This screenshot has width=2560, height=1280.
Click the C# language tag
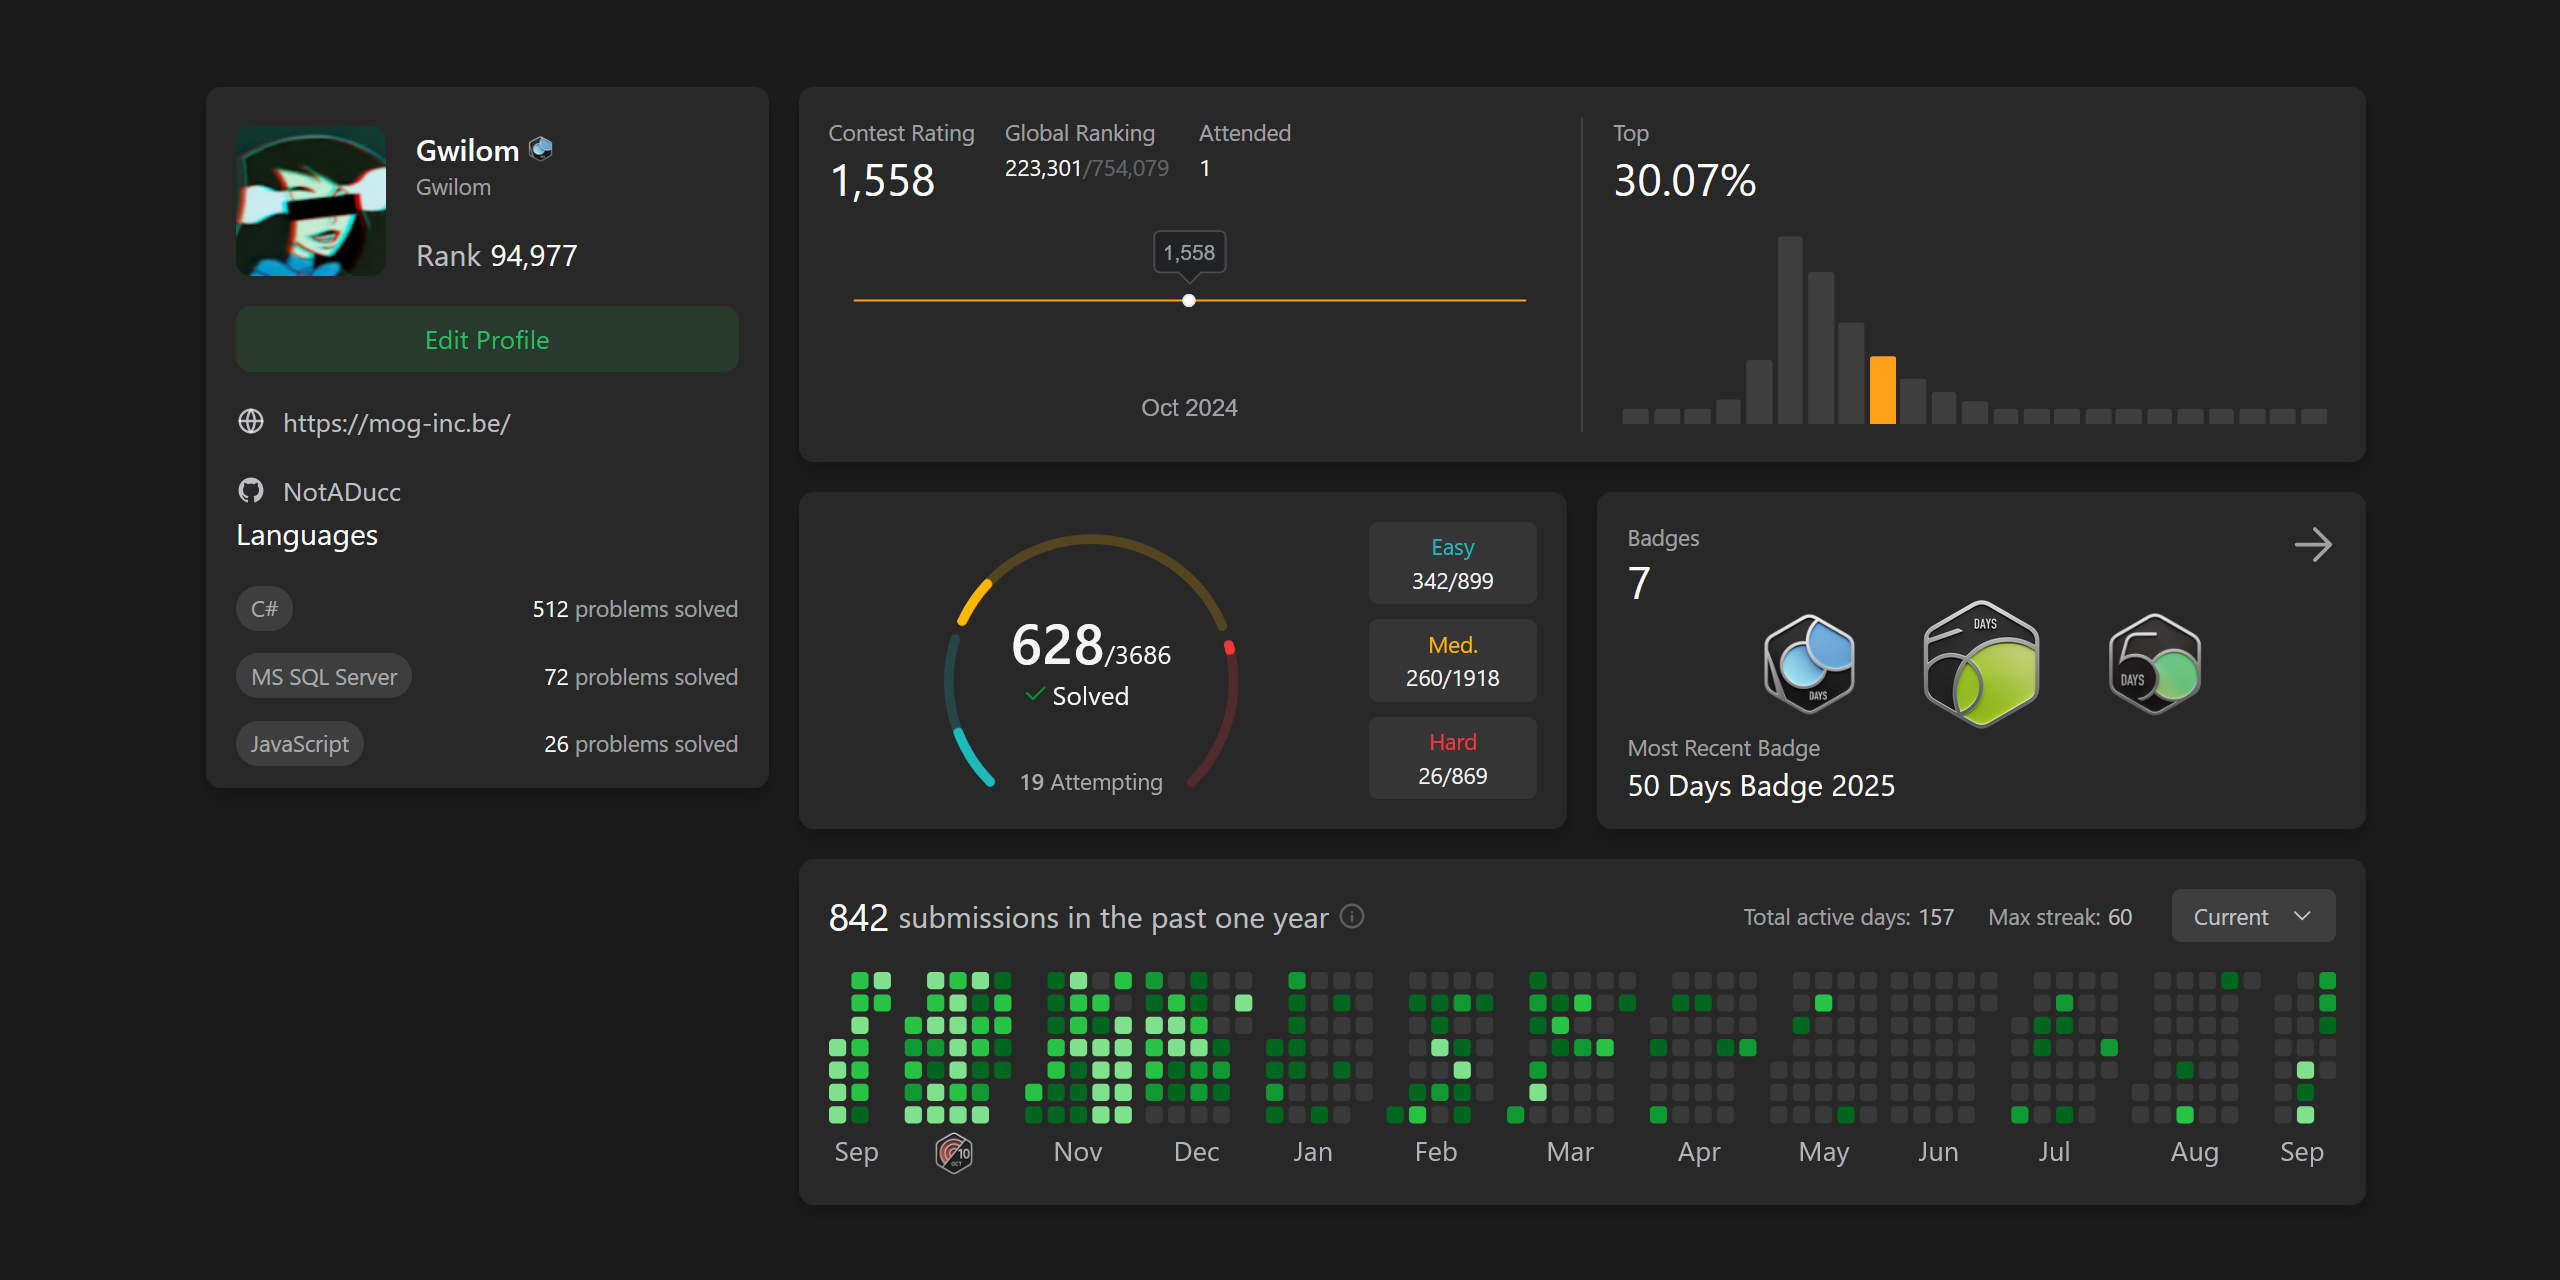pyautogui.click(x=264, y=609)
